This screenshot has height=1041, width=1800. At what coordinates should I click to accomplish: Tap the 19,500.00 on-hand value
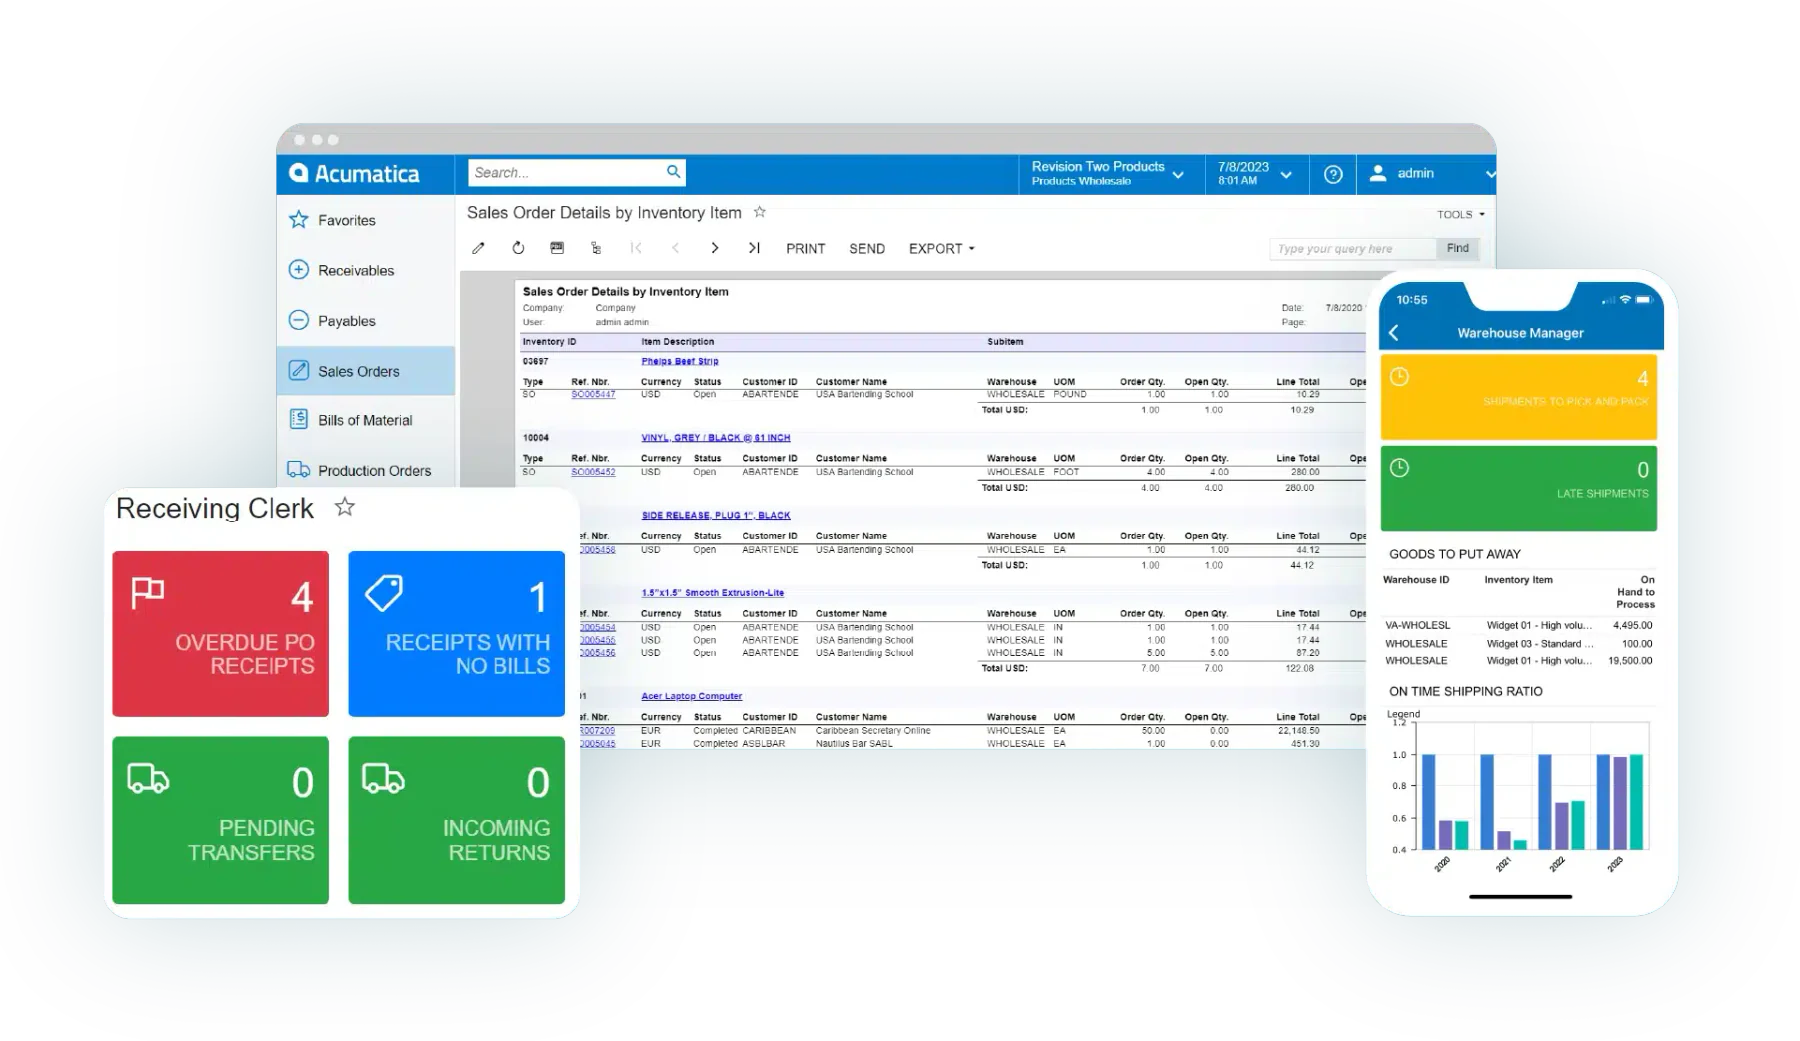tap(1630, 660)
